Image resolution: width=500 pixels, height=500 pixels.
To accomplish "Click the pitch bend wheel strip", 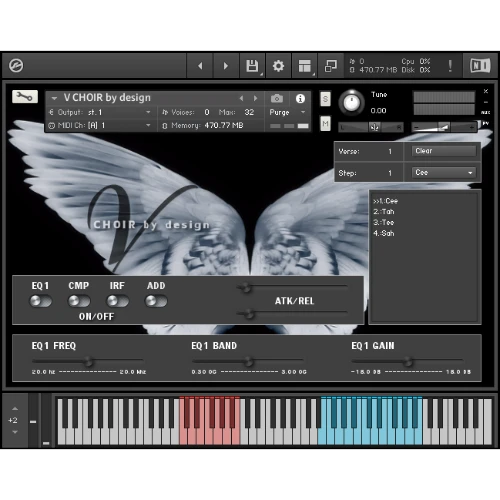I will pyautogui.click(x=33, y=420).
